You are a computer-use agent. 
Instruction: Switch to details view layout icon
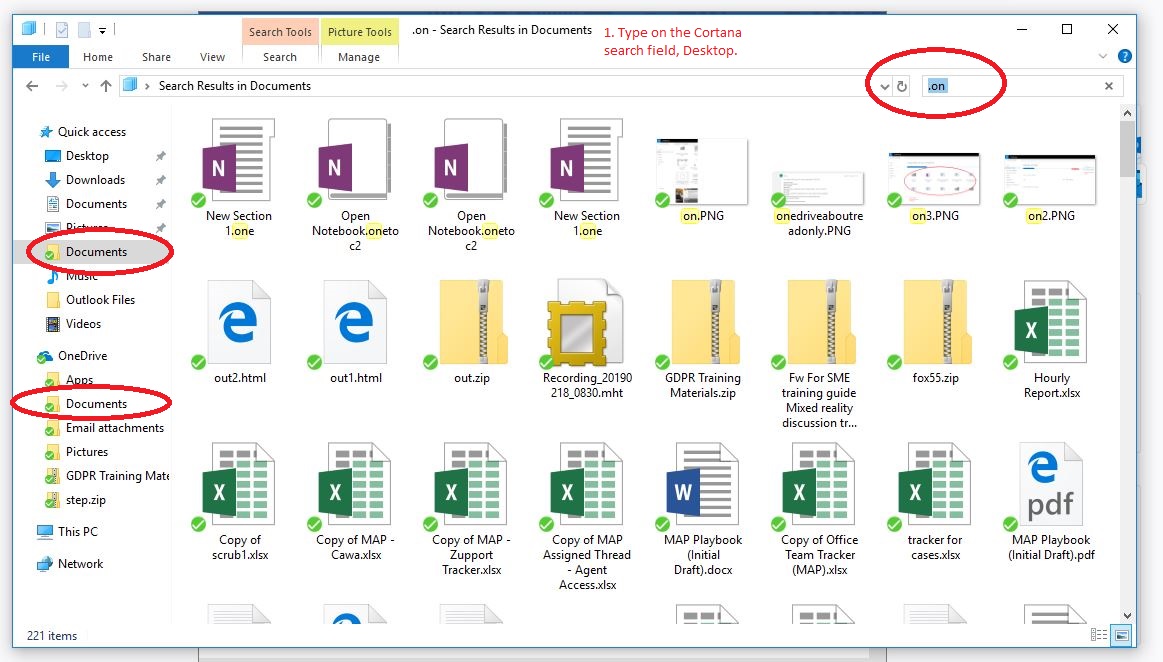pos(1099,635)
